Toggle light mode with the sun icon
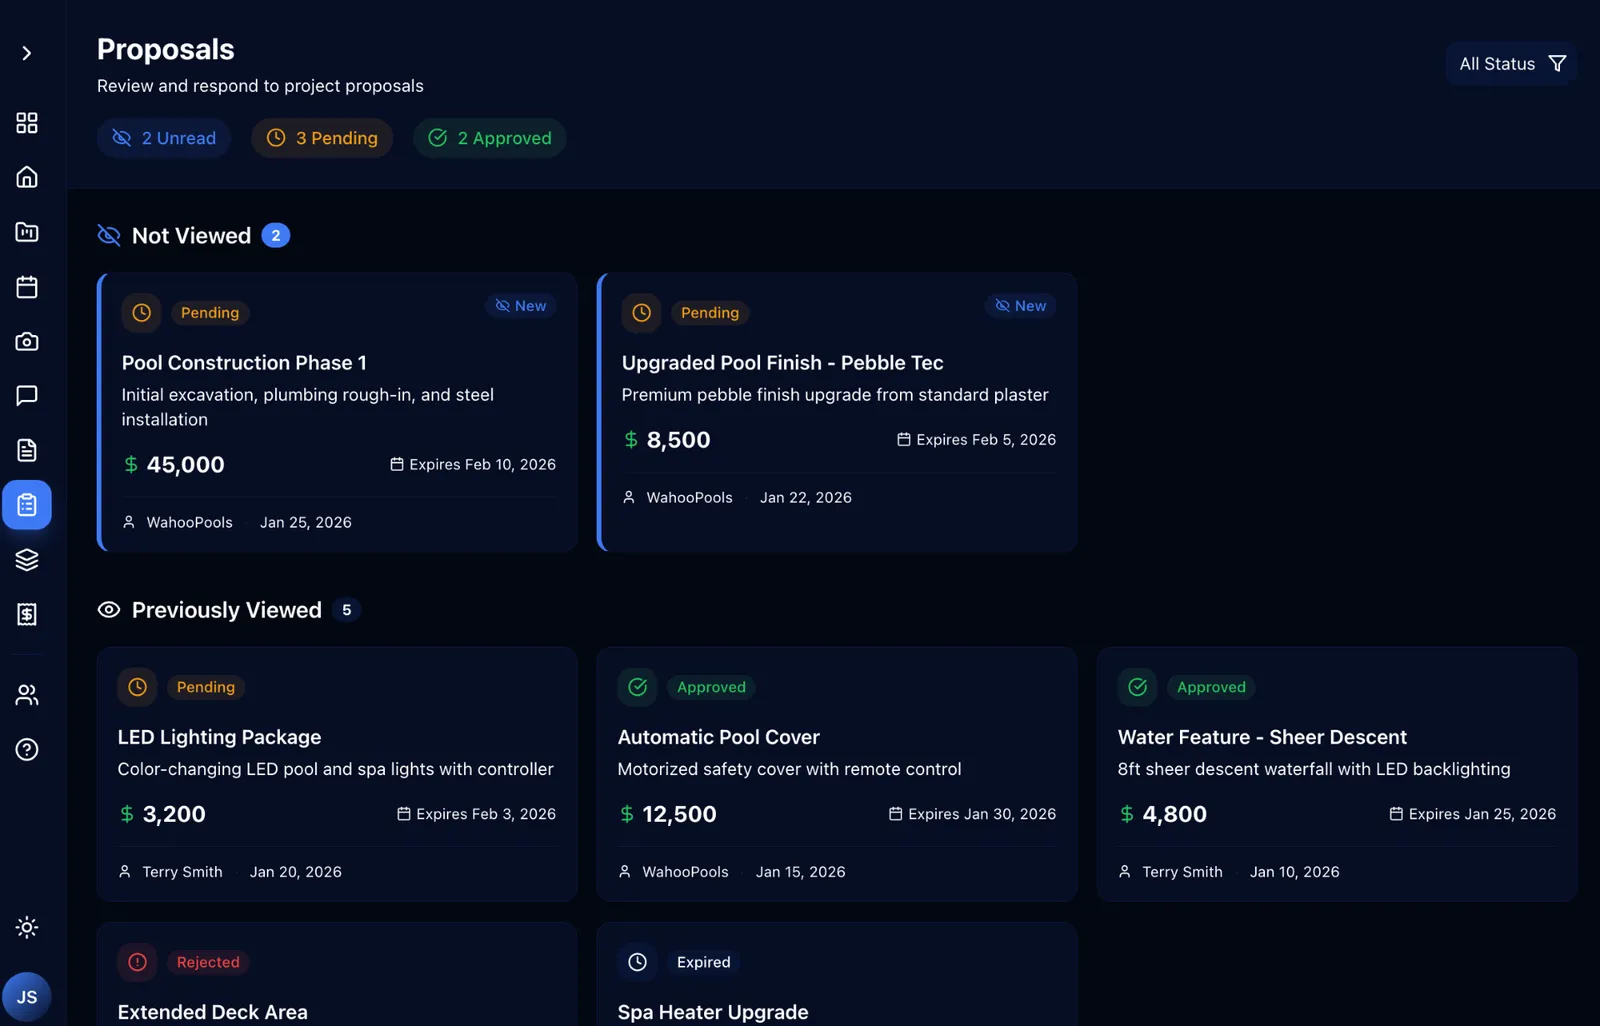Viewport: 1600px width, 1026px height. tap(27, 927)
